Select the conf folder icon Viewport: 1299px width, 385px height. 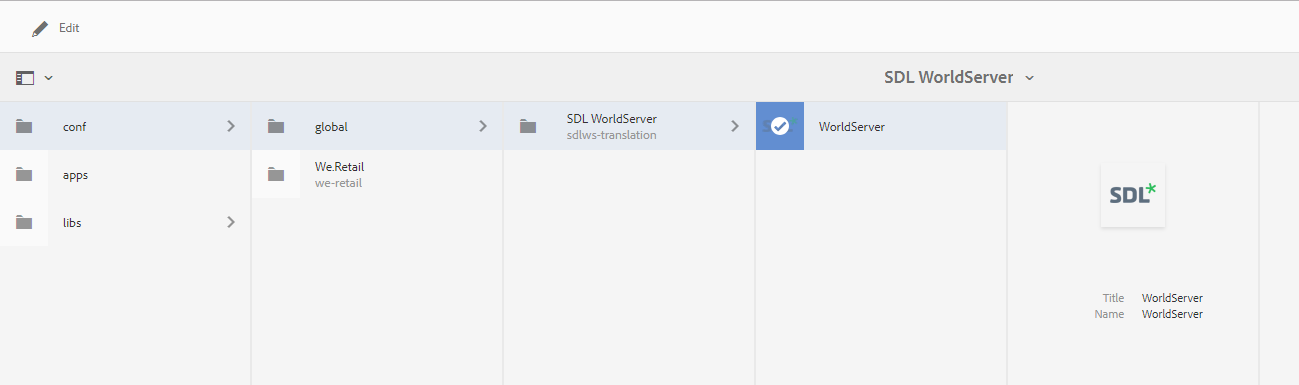24,126
